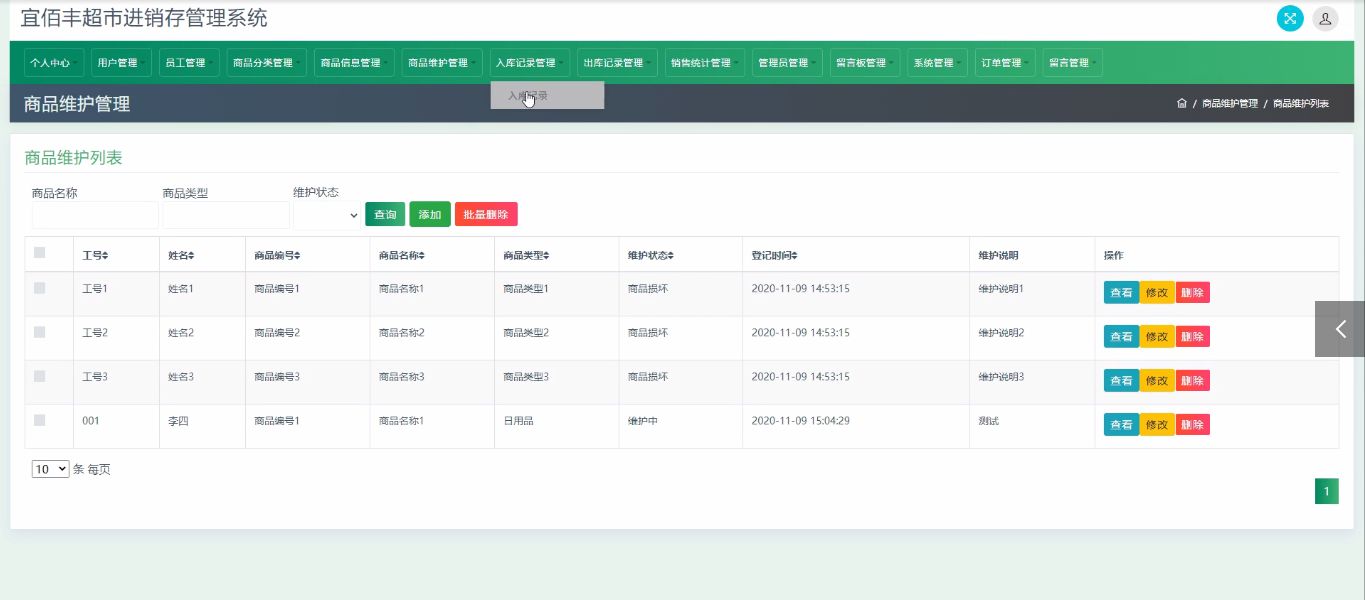Screen dimensions: 1365x600
Task: Expand the 入库记录管理 menu
Action: click(530, 63)
